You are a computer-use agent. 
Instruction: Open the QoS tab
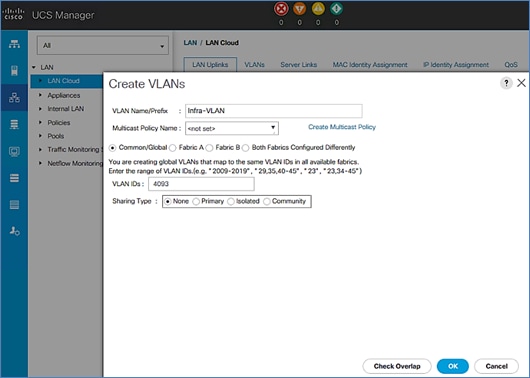(511, 65)
